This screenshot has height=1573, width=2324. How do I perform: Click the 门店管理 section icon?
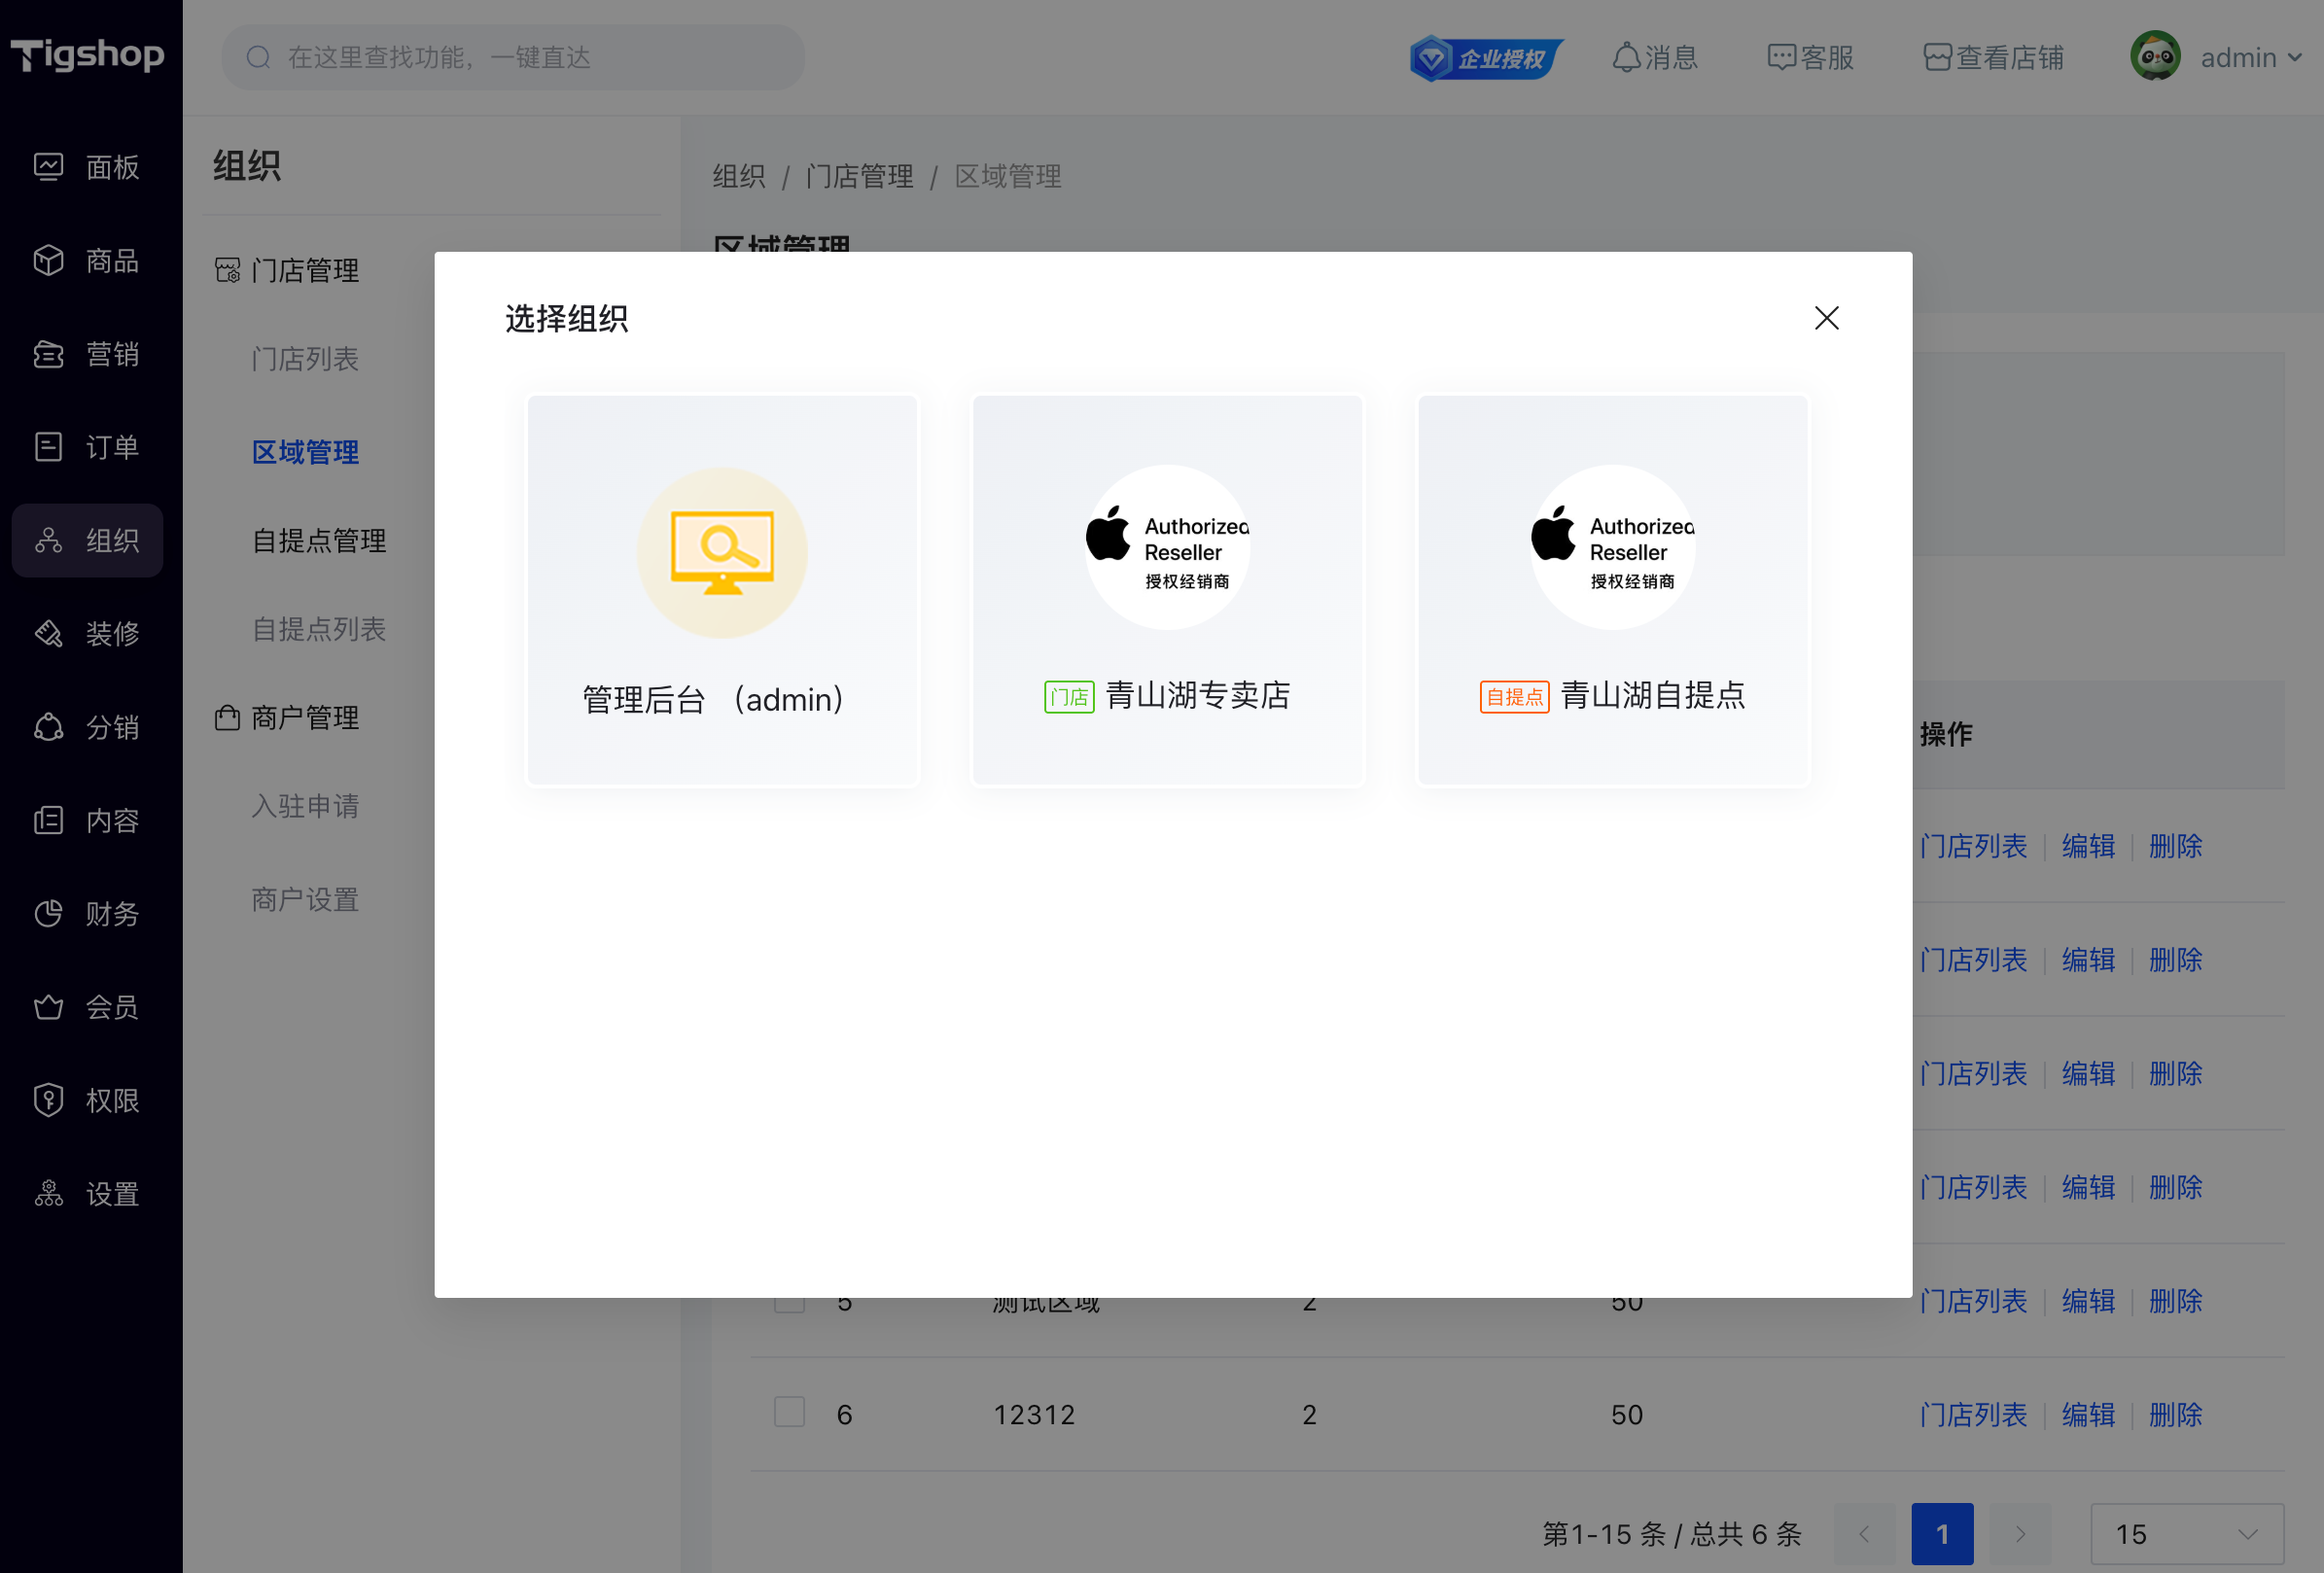[x=227, y=270]
